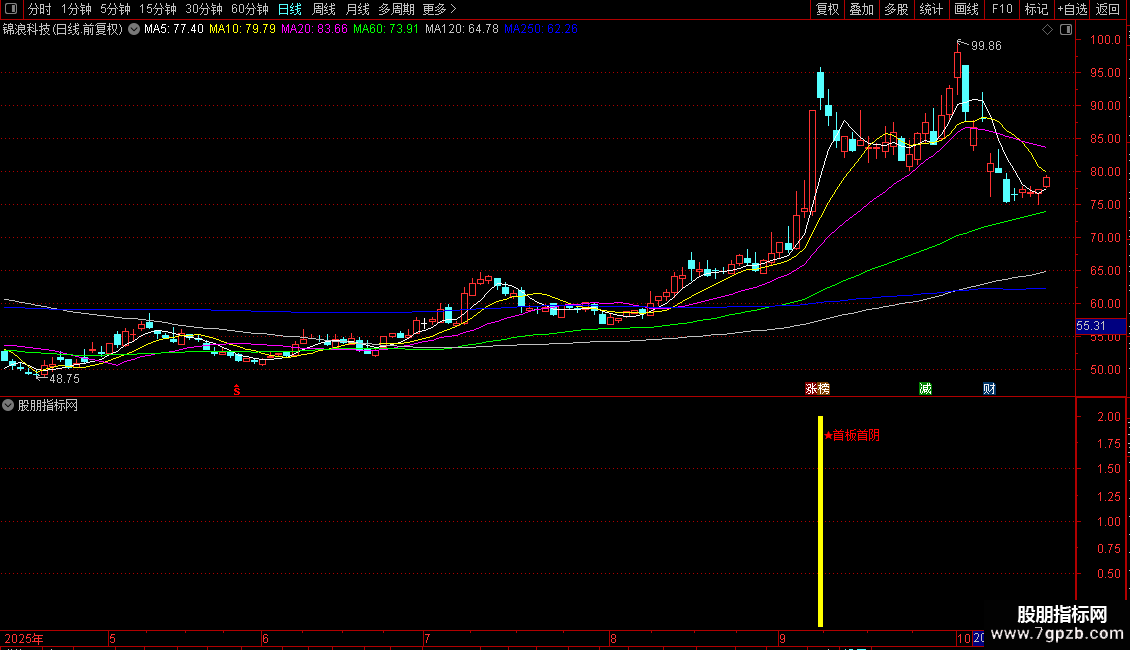Select 30分钟 period
This screenshot has width=1130, height=650.
point(204,9)
